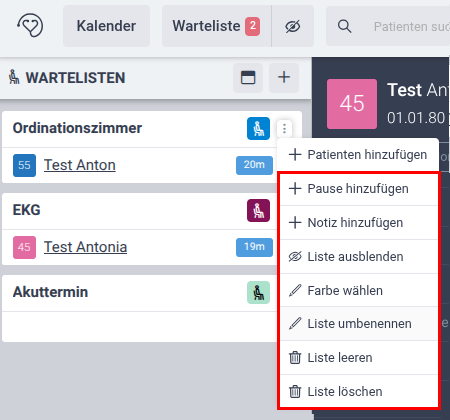Choose Patienten hinzufügen from the menu
Viewport: 450px width, 420px height.
coord(358,155)
